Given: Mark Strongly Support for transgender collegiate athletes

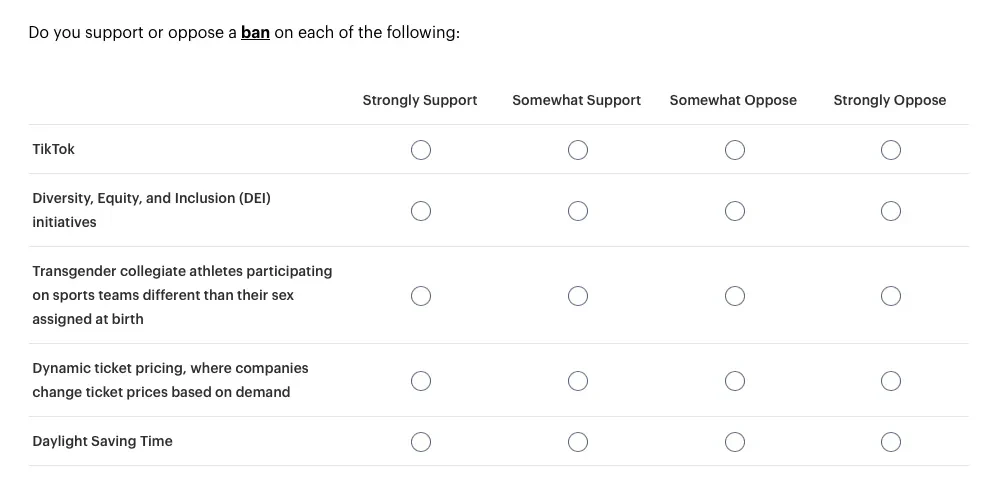Looking at the screenshot, I should 421,296.
